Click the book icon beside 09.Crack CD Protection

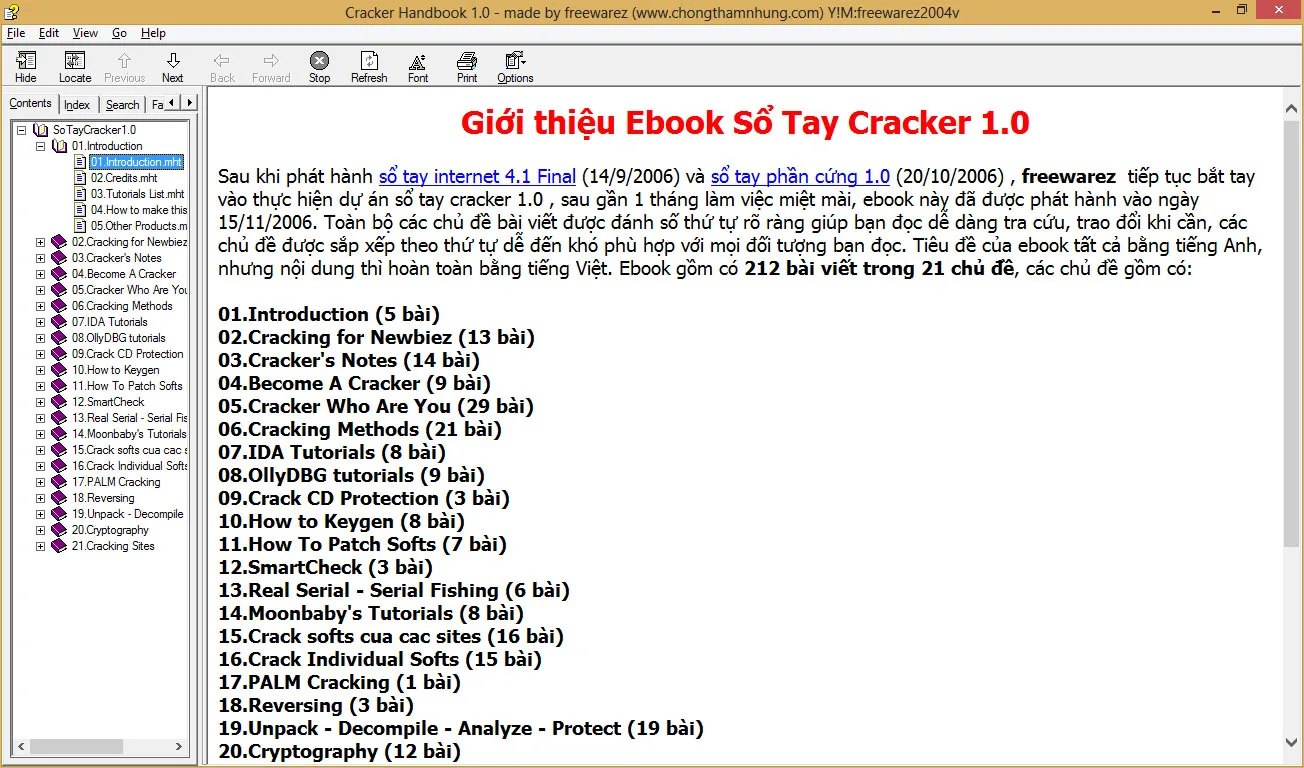click(59, 354)
